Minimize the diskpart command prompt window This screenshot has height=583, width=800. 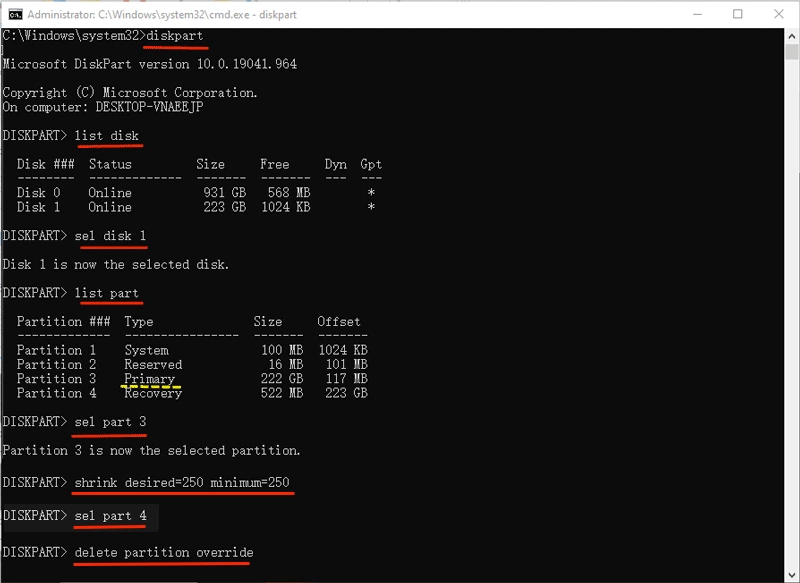(x=693, y=14)
